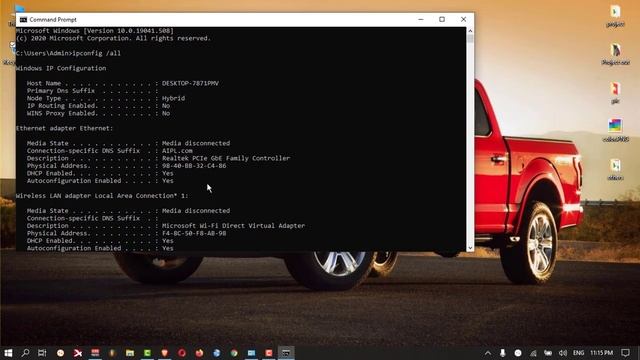Switch to the active Command Prompt taskbar button

(286, 353)
